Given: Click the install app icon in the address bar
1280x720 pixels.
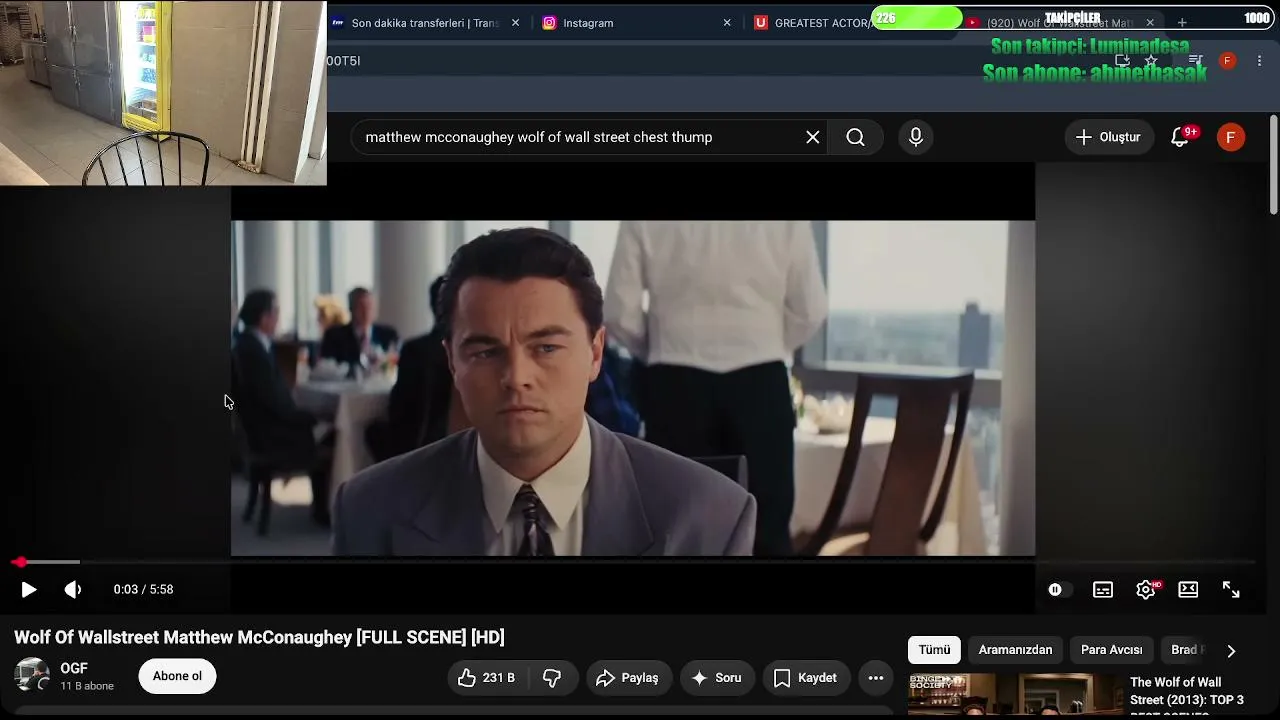Looking at the screenshot, I should click(x=1123, y=61).
